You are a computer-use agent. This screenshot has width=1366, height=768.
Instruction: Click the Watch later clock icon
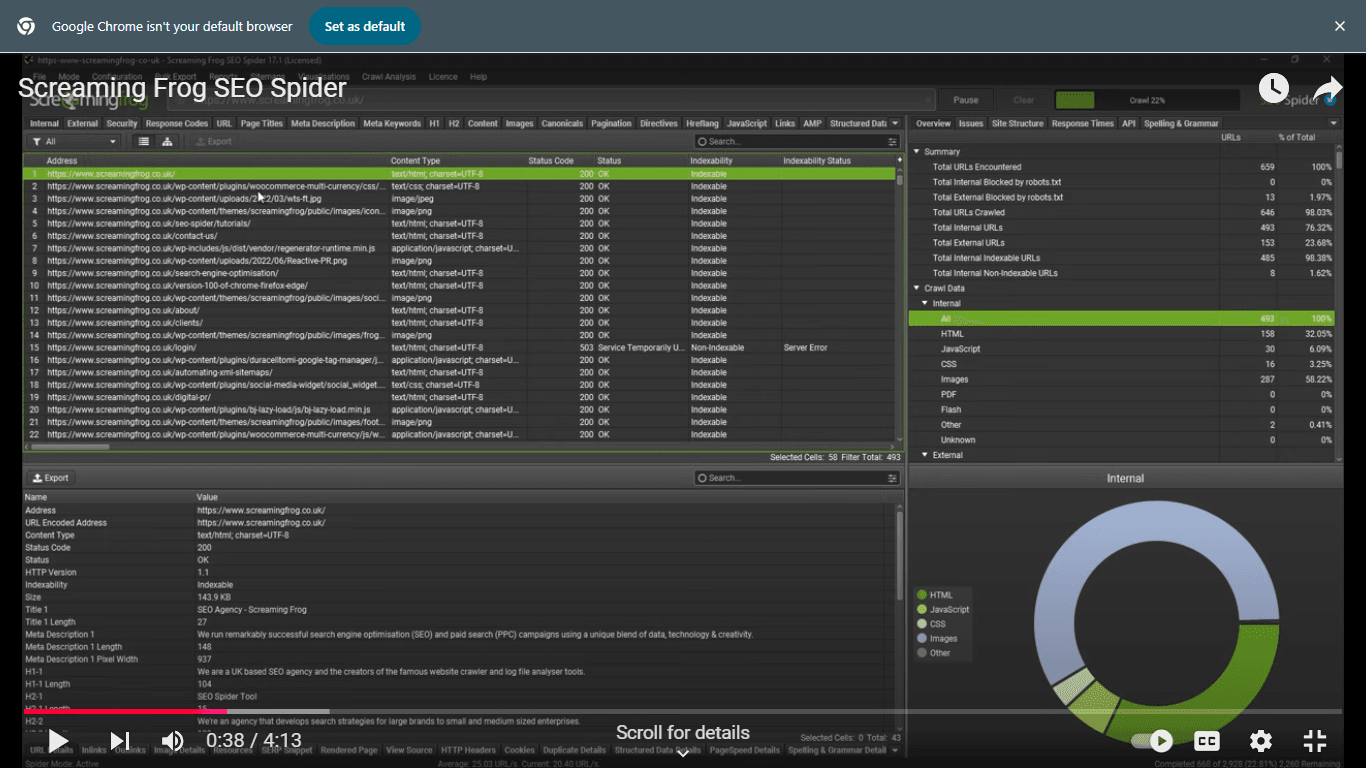coord(1273,88)
